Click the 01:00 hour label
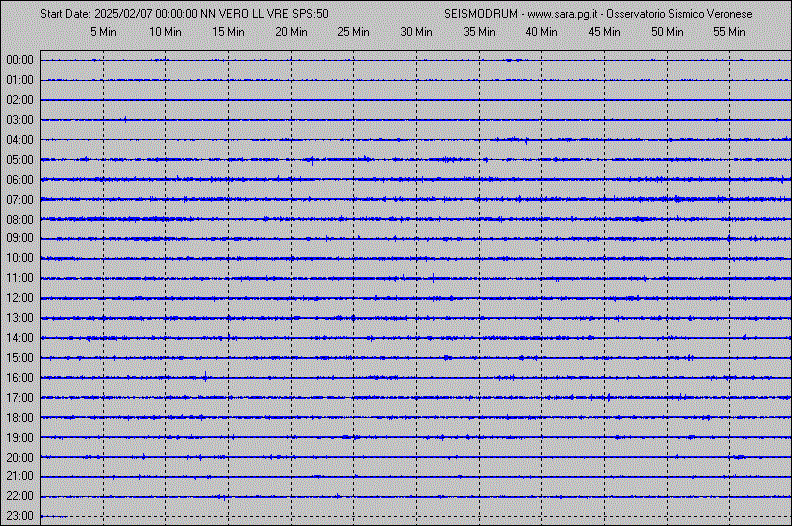Screen dimensions: 792x526 pyautogui.click(x=20, y=80)
